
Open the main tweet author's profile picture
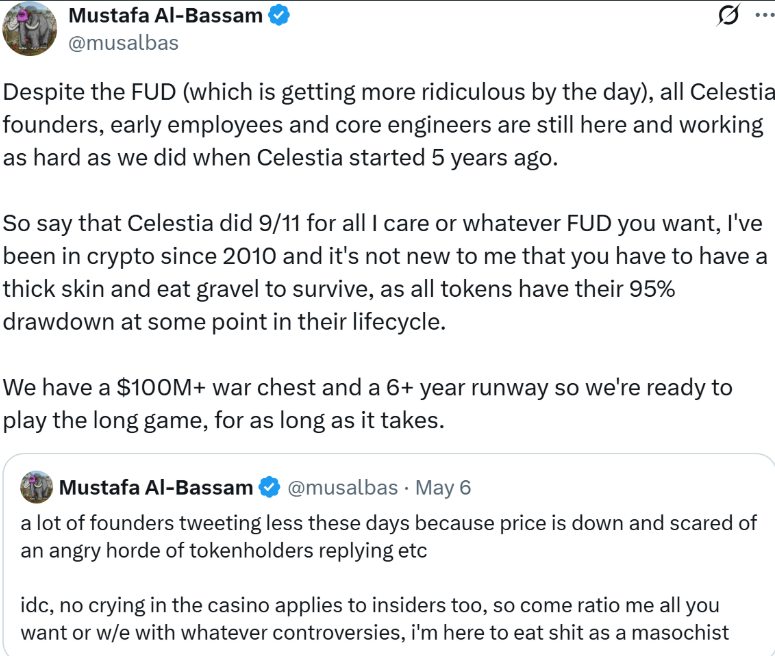[30, 29]
